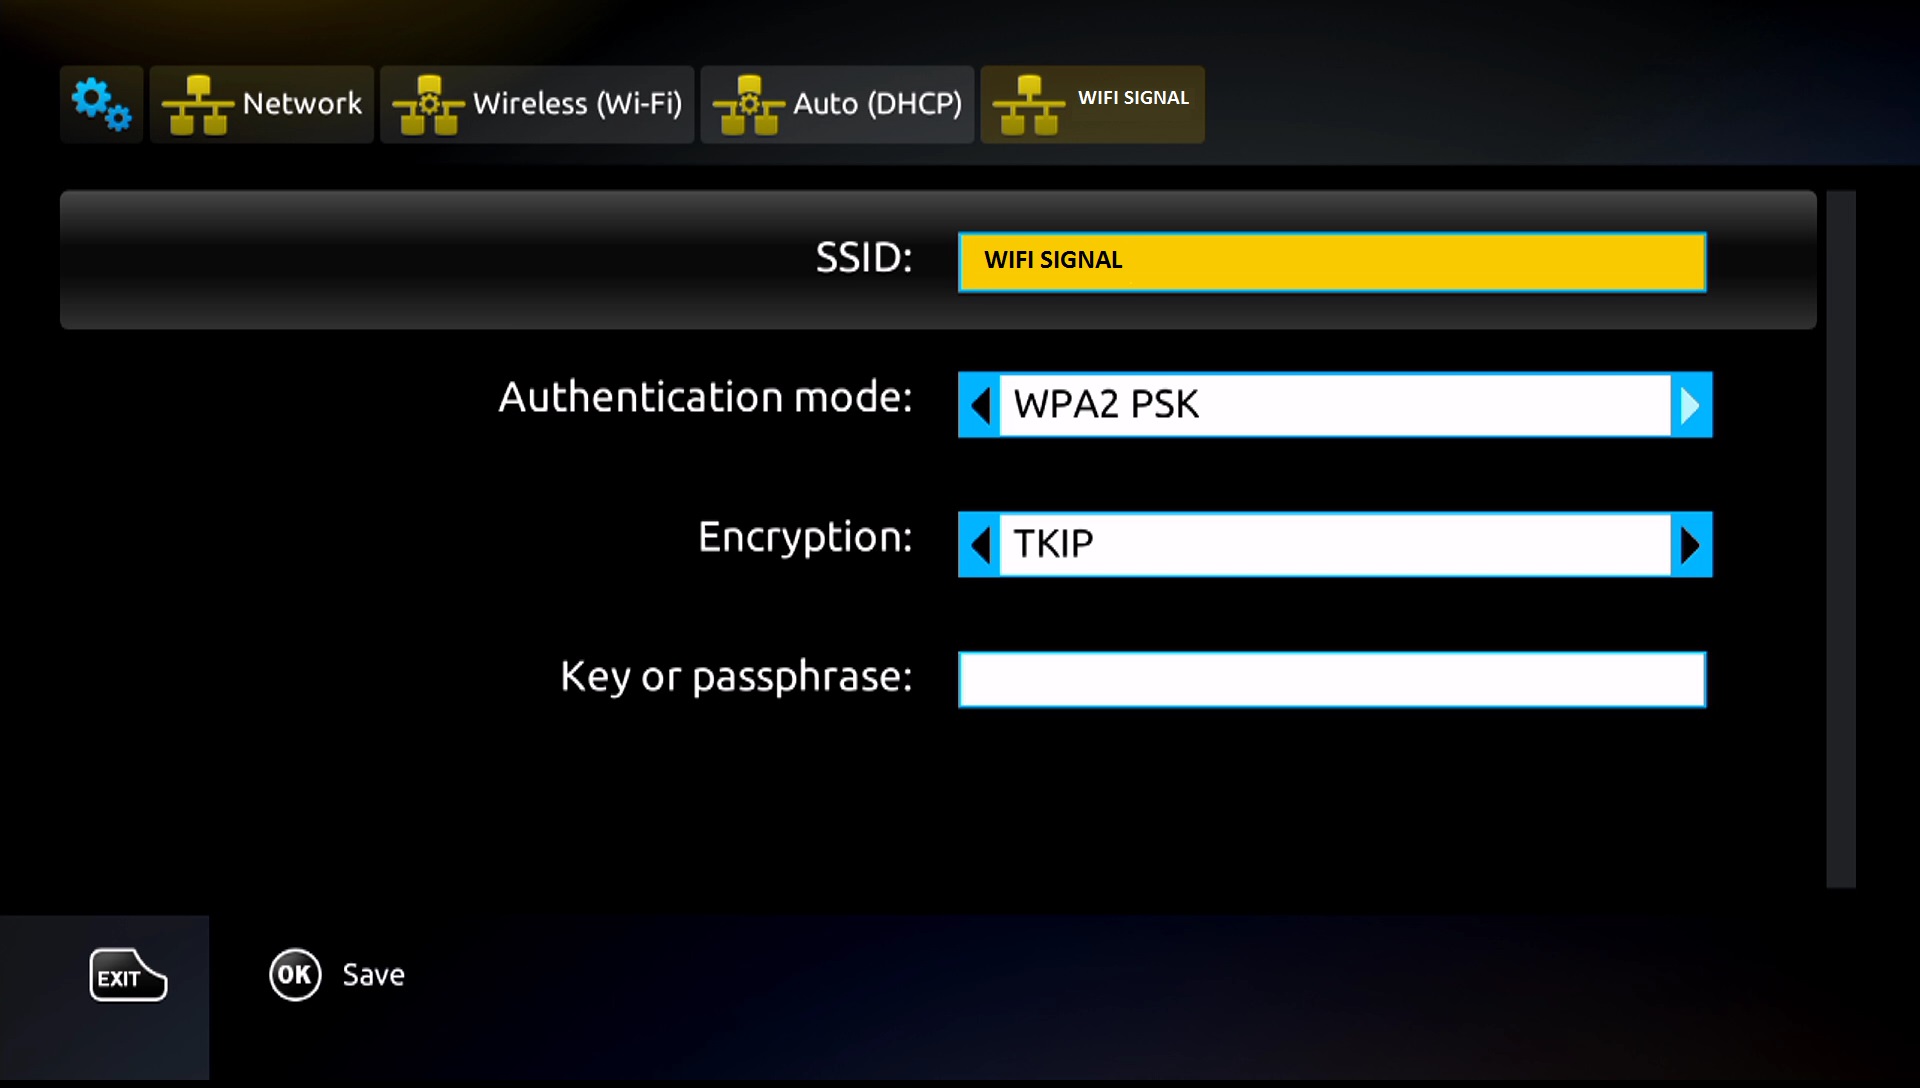1920x1088 pixels.
Task: Click the settings gear icon
Action: (102, 103)
